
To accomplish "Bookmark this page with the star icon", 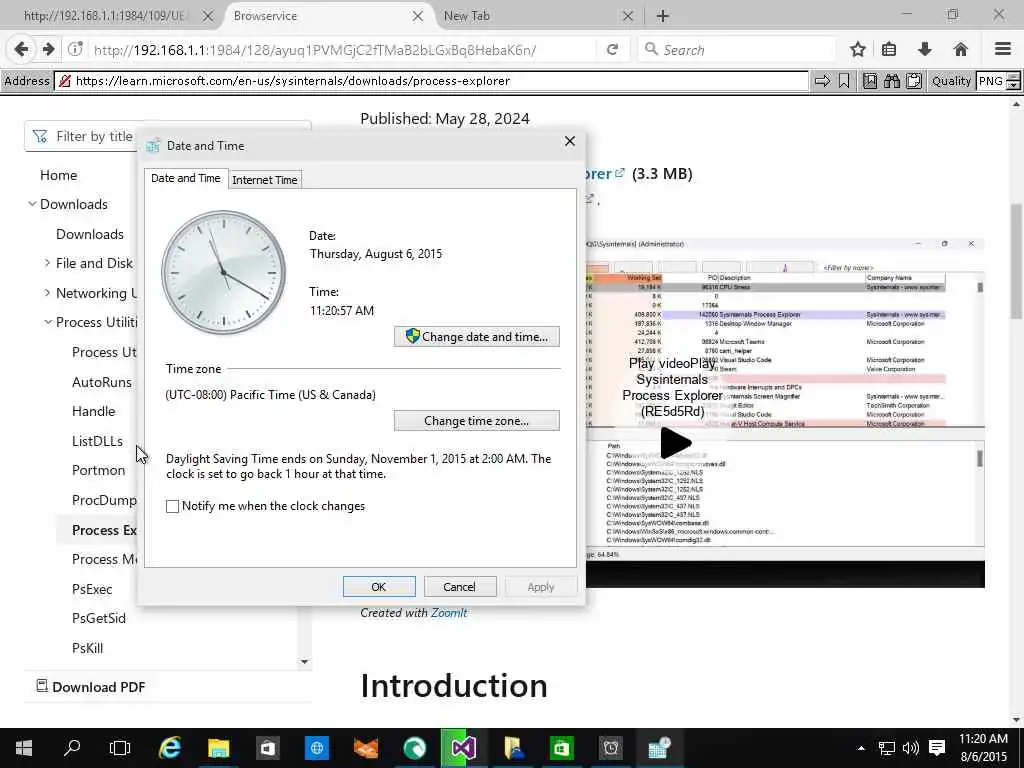I will coord(857,50).
